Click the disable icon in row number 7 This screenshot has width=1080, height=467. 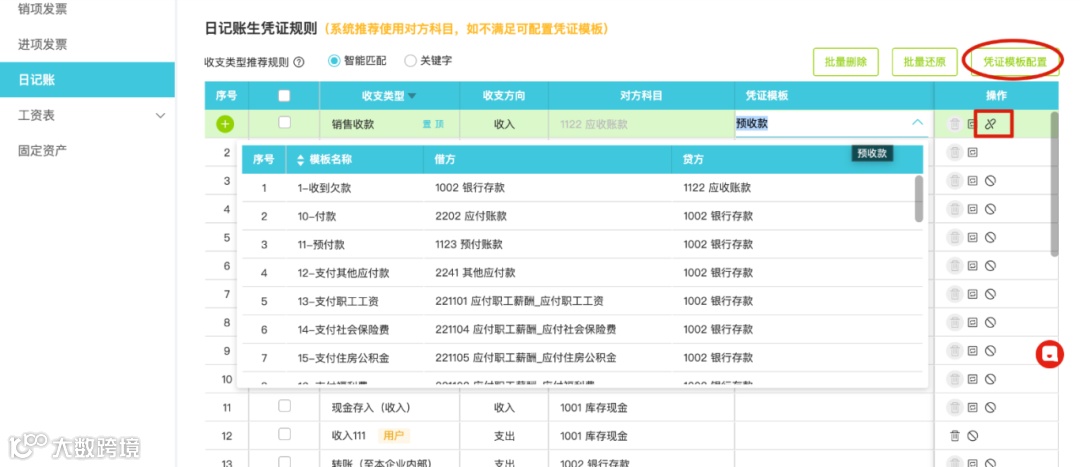click(990, 294)
